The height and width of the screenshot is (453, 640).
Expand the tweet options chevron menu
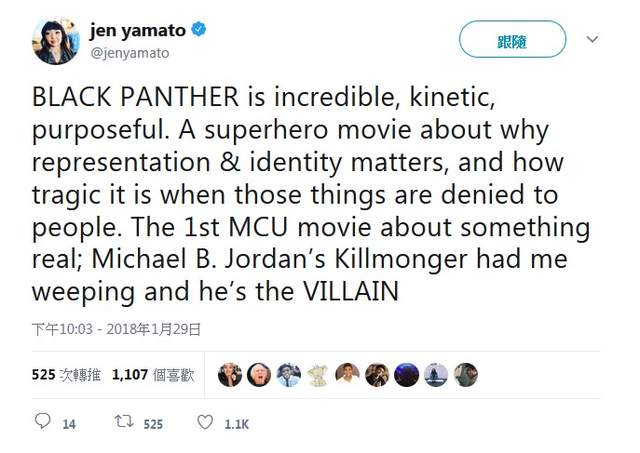pyautogui.click(x=592, y=40)
